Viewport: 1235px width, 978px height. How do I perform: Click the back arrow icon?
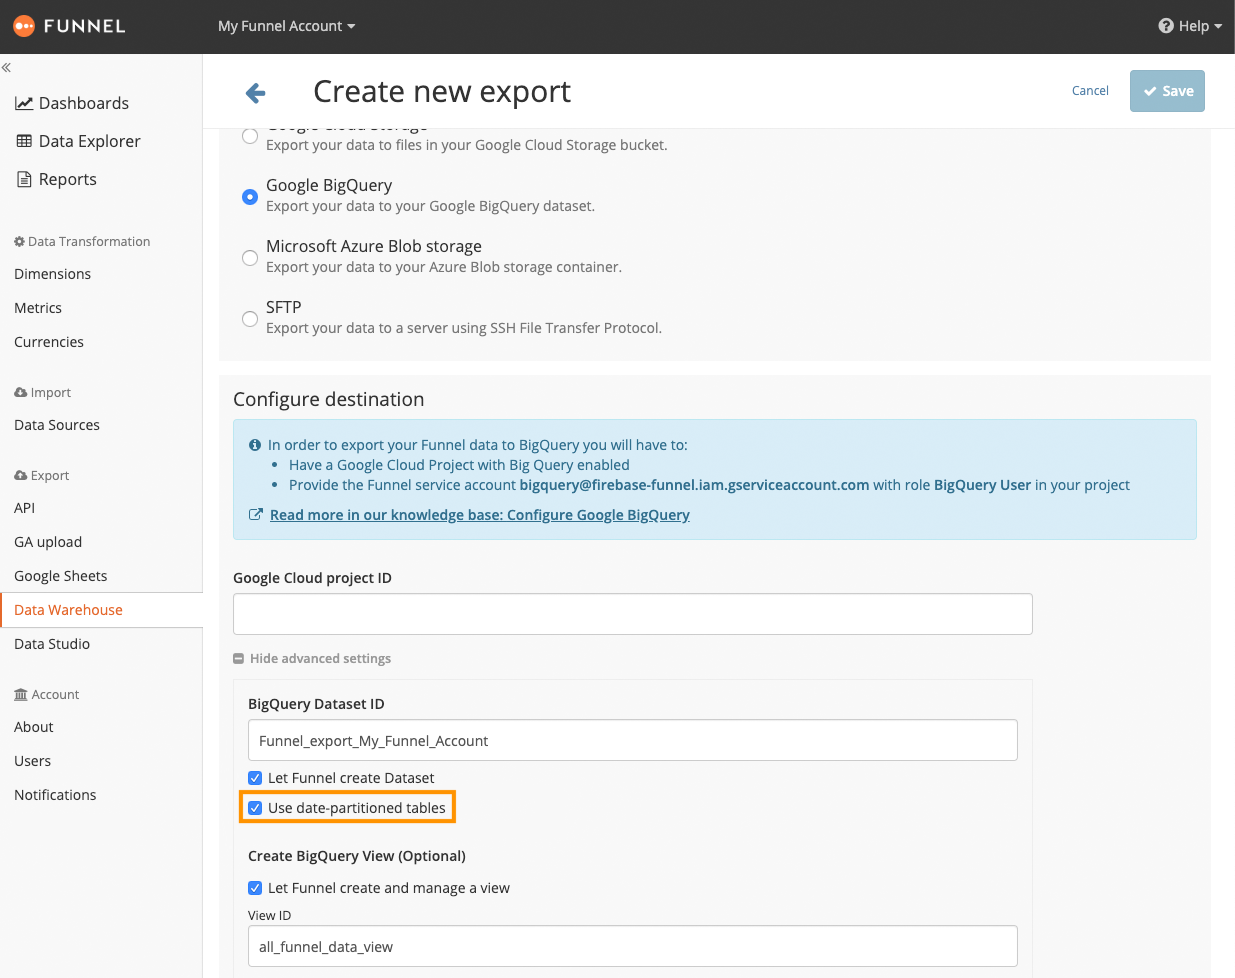pos(256,93)
